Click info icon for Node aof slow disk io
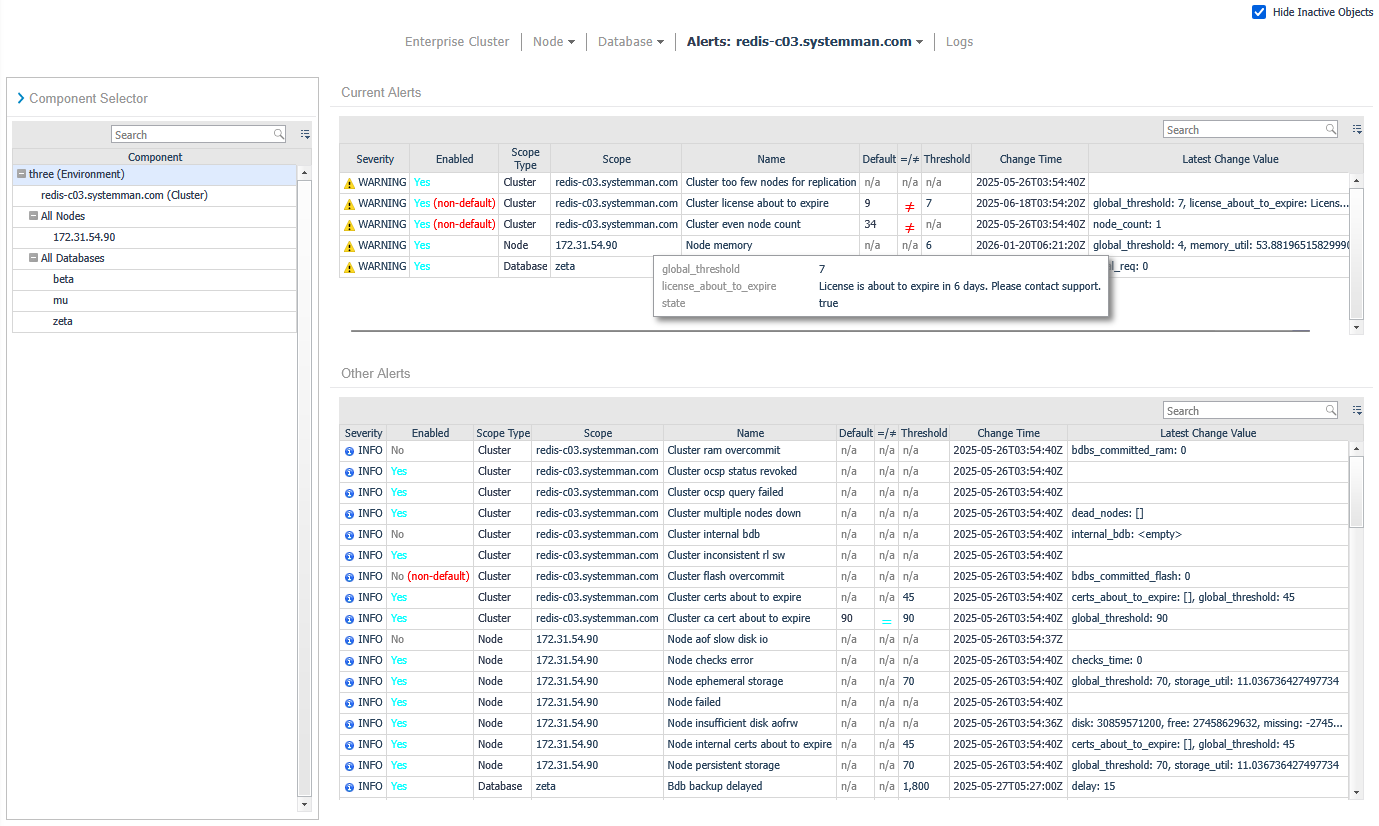This screenshot has height=826, width=1379. 349,640
